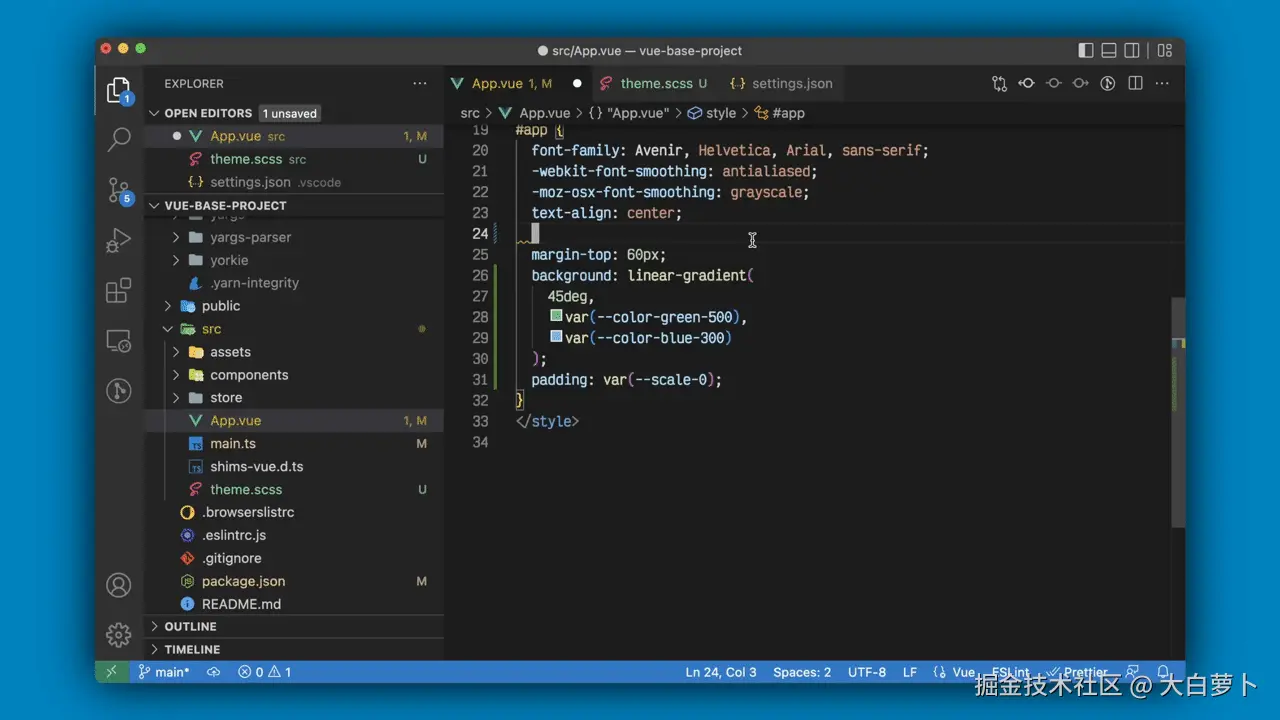Open remote window indicator in status bar
Screen dimensions: 1280x720
point(112,672)
